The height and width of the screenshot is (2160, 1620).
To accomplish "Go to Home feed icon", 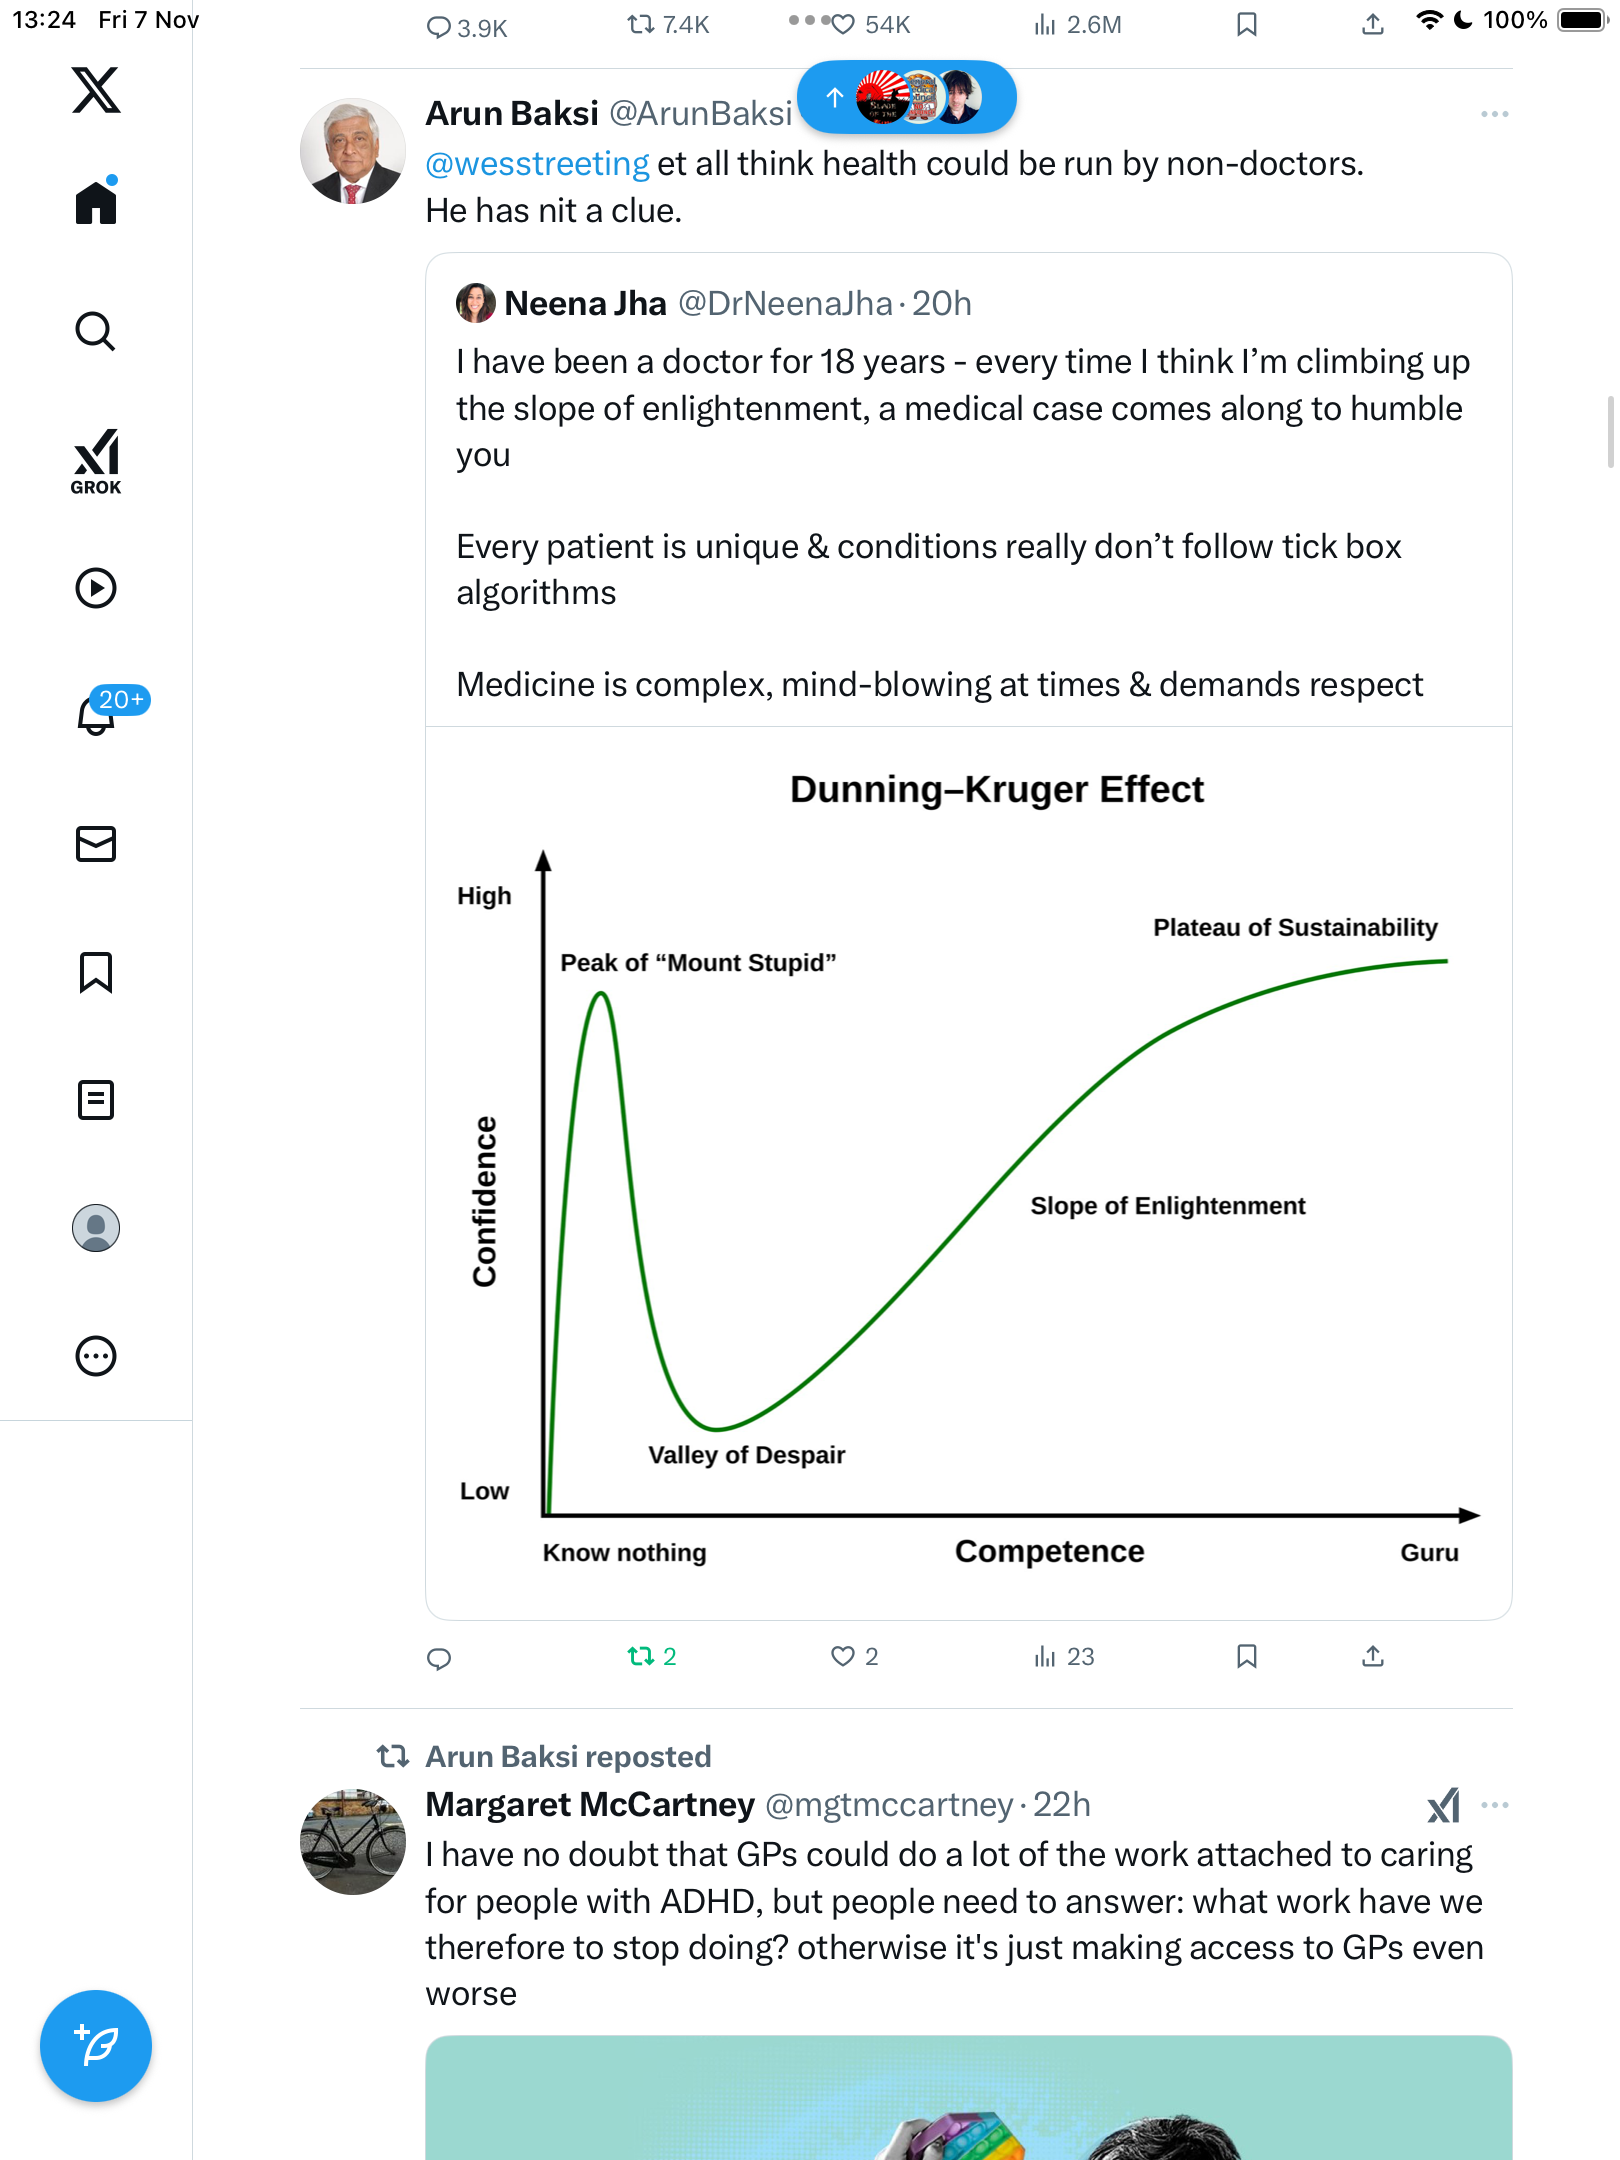I will 96,203.
